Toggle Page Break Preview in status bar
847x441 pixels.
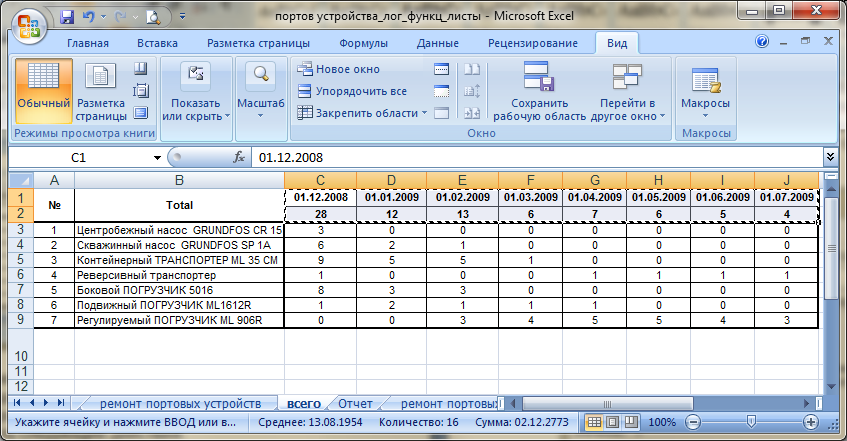pos(631,422)
